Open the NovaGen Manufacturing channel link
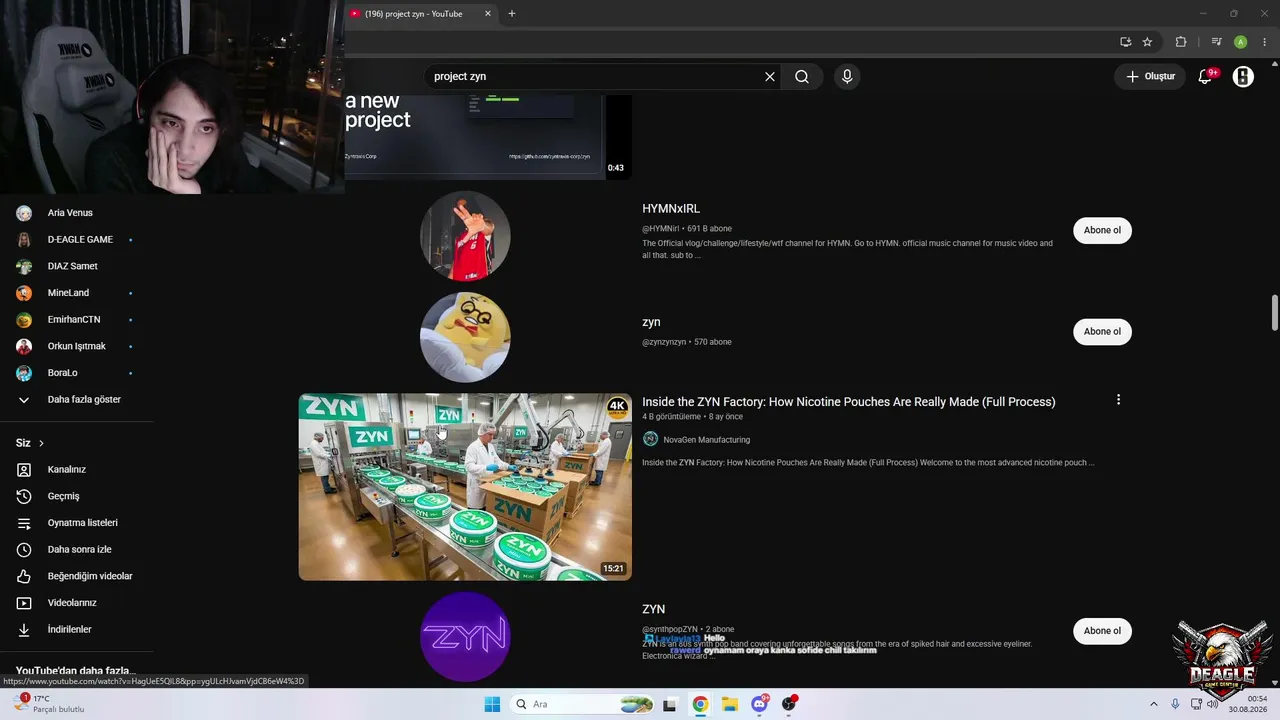 pyautogui.click(x=706, y=440)
